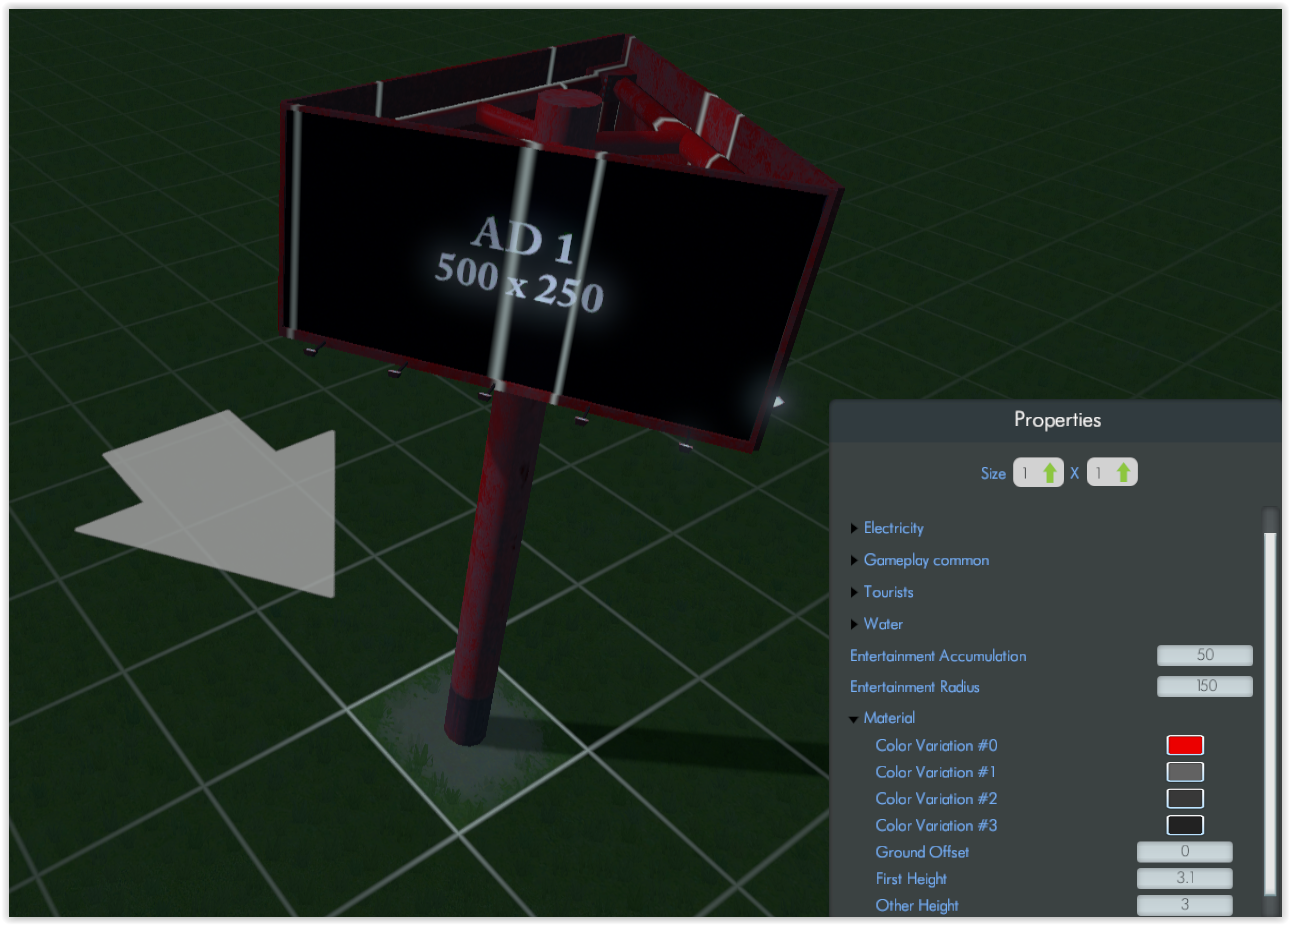
Task: Open the Color Variation #2 swatch
Action: [x=1185, y=798]
